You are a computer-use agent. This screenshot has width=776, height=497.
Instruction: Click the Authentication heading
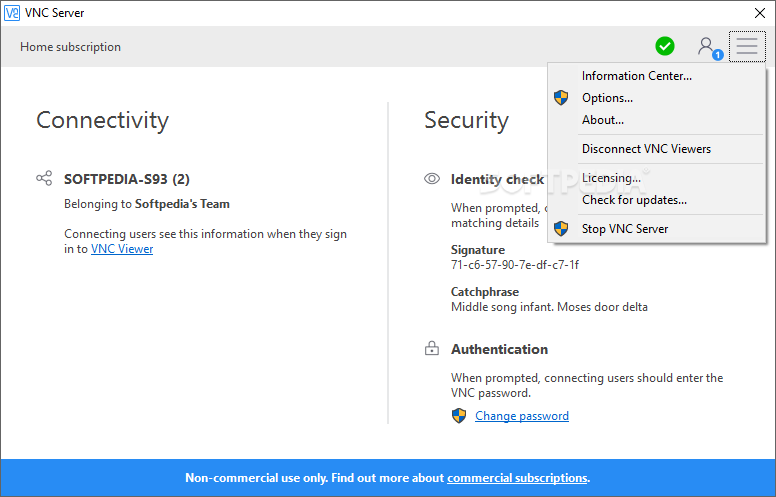coord(499,349)
